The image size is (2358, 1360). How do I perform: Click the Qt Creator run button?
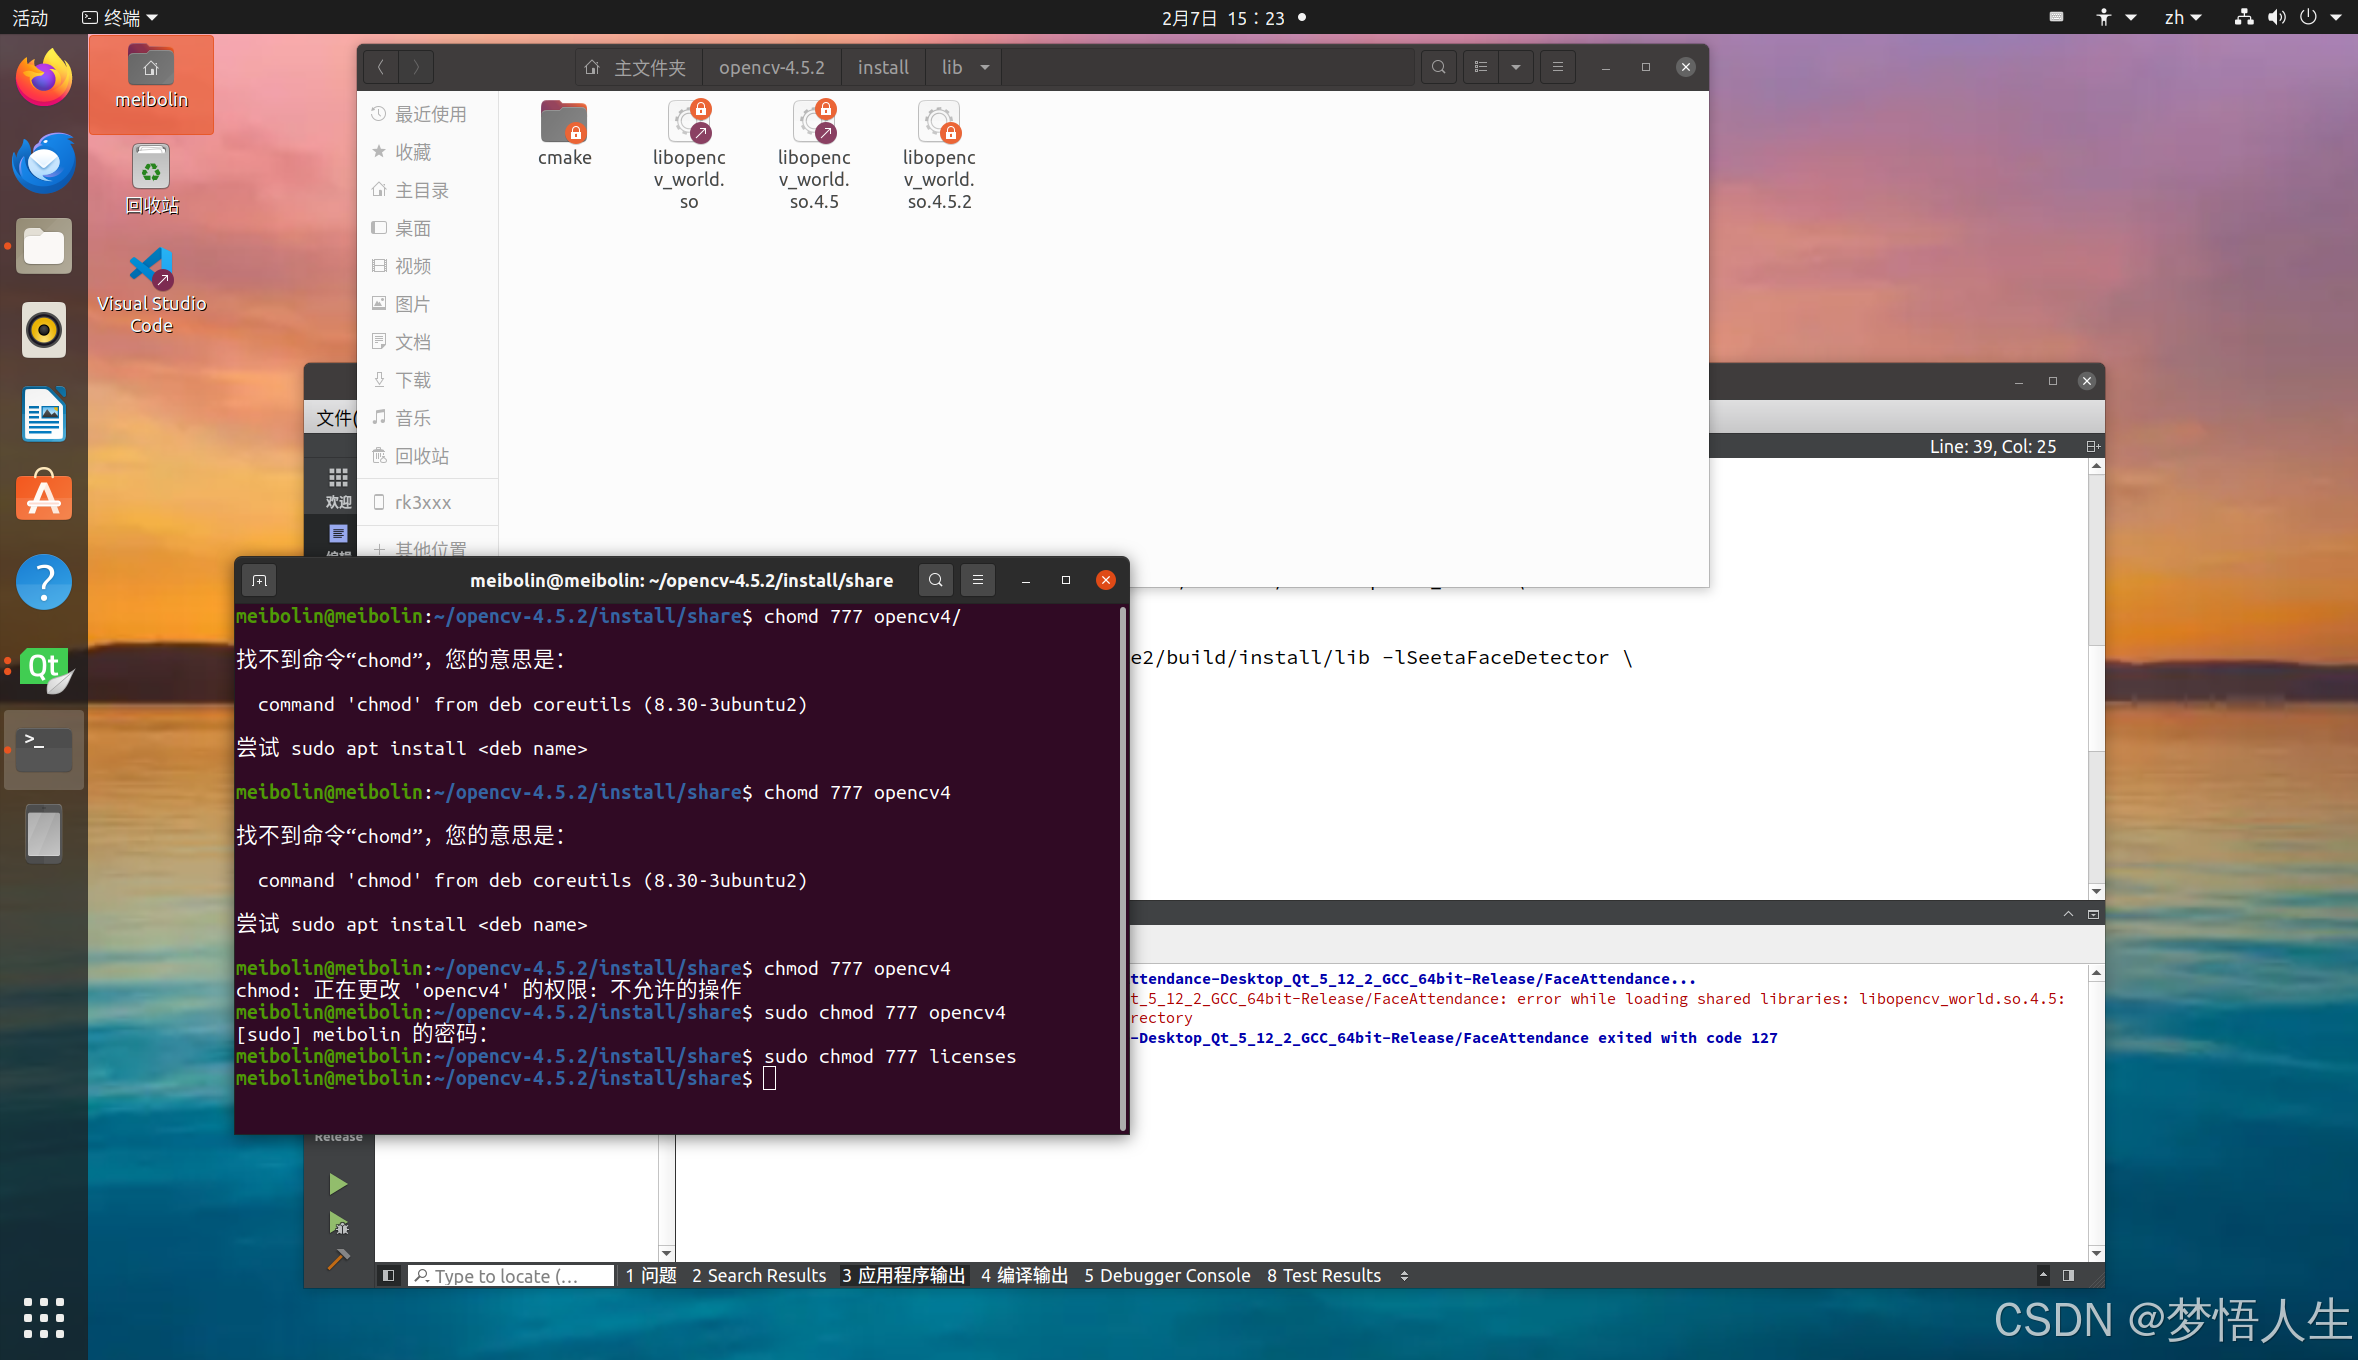(338, 1184)
